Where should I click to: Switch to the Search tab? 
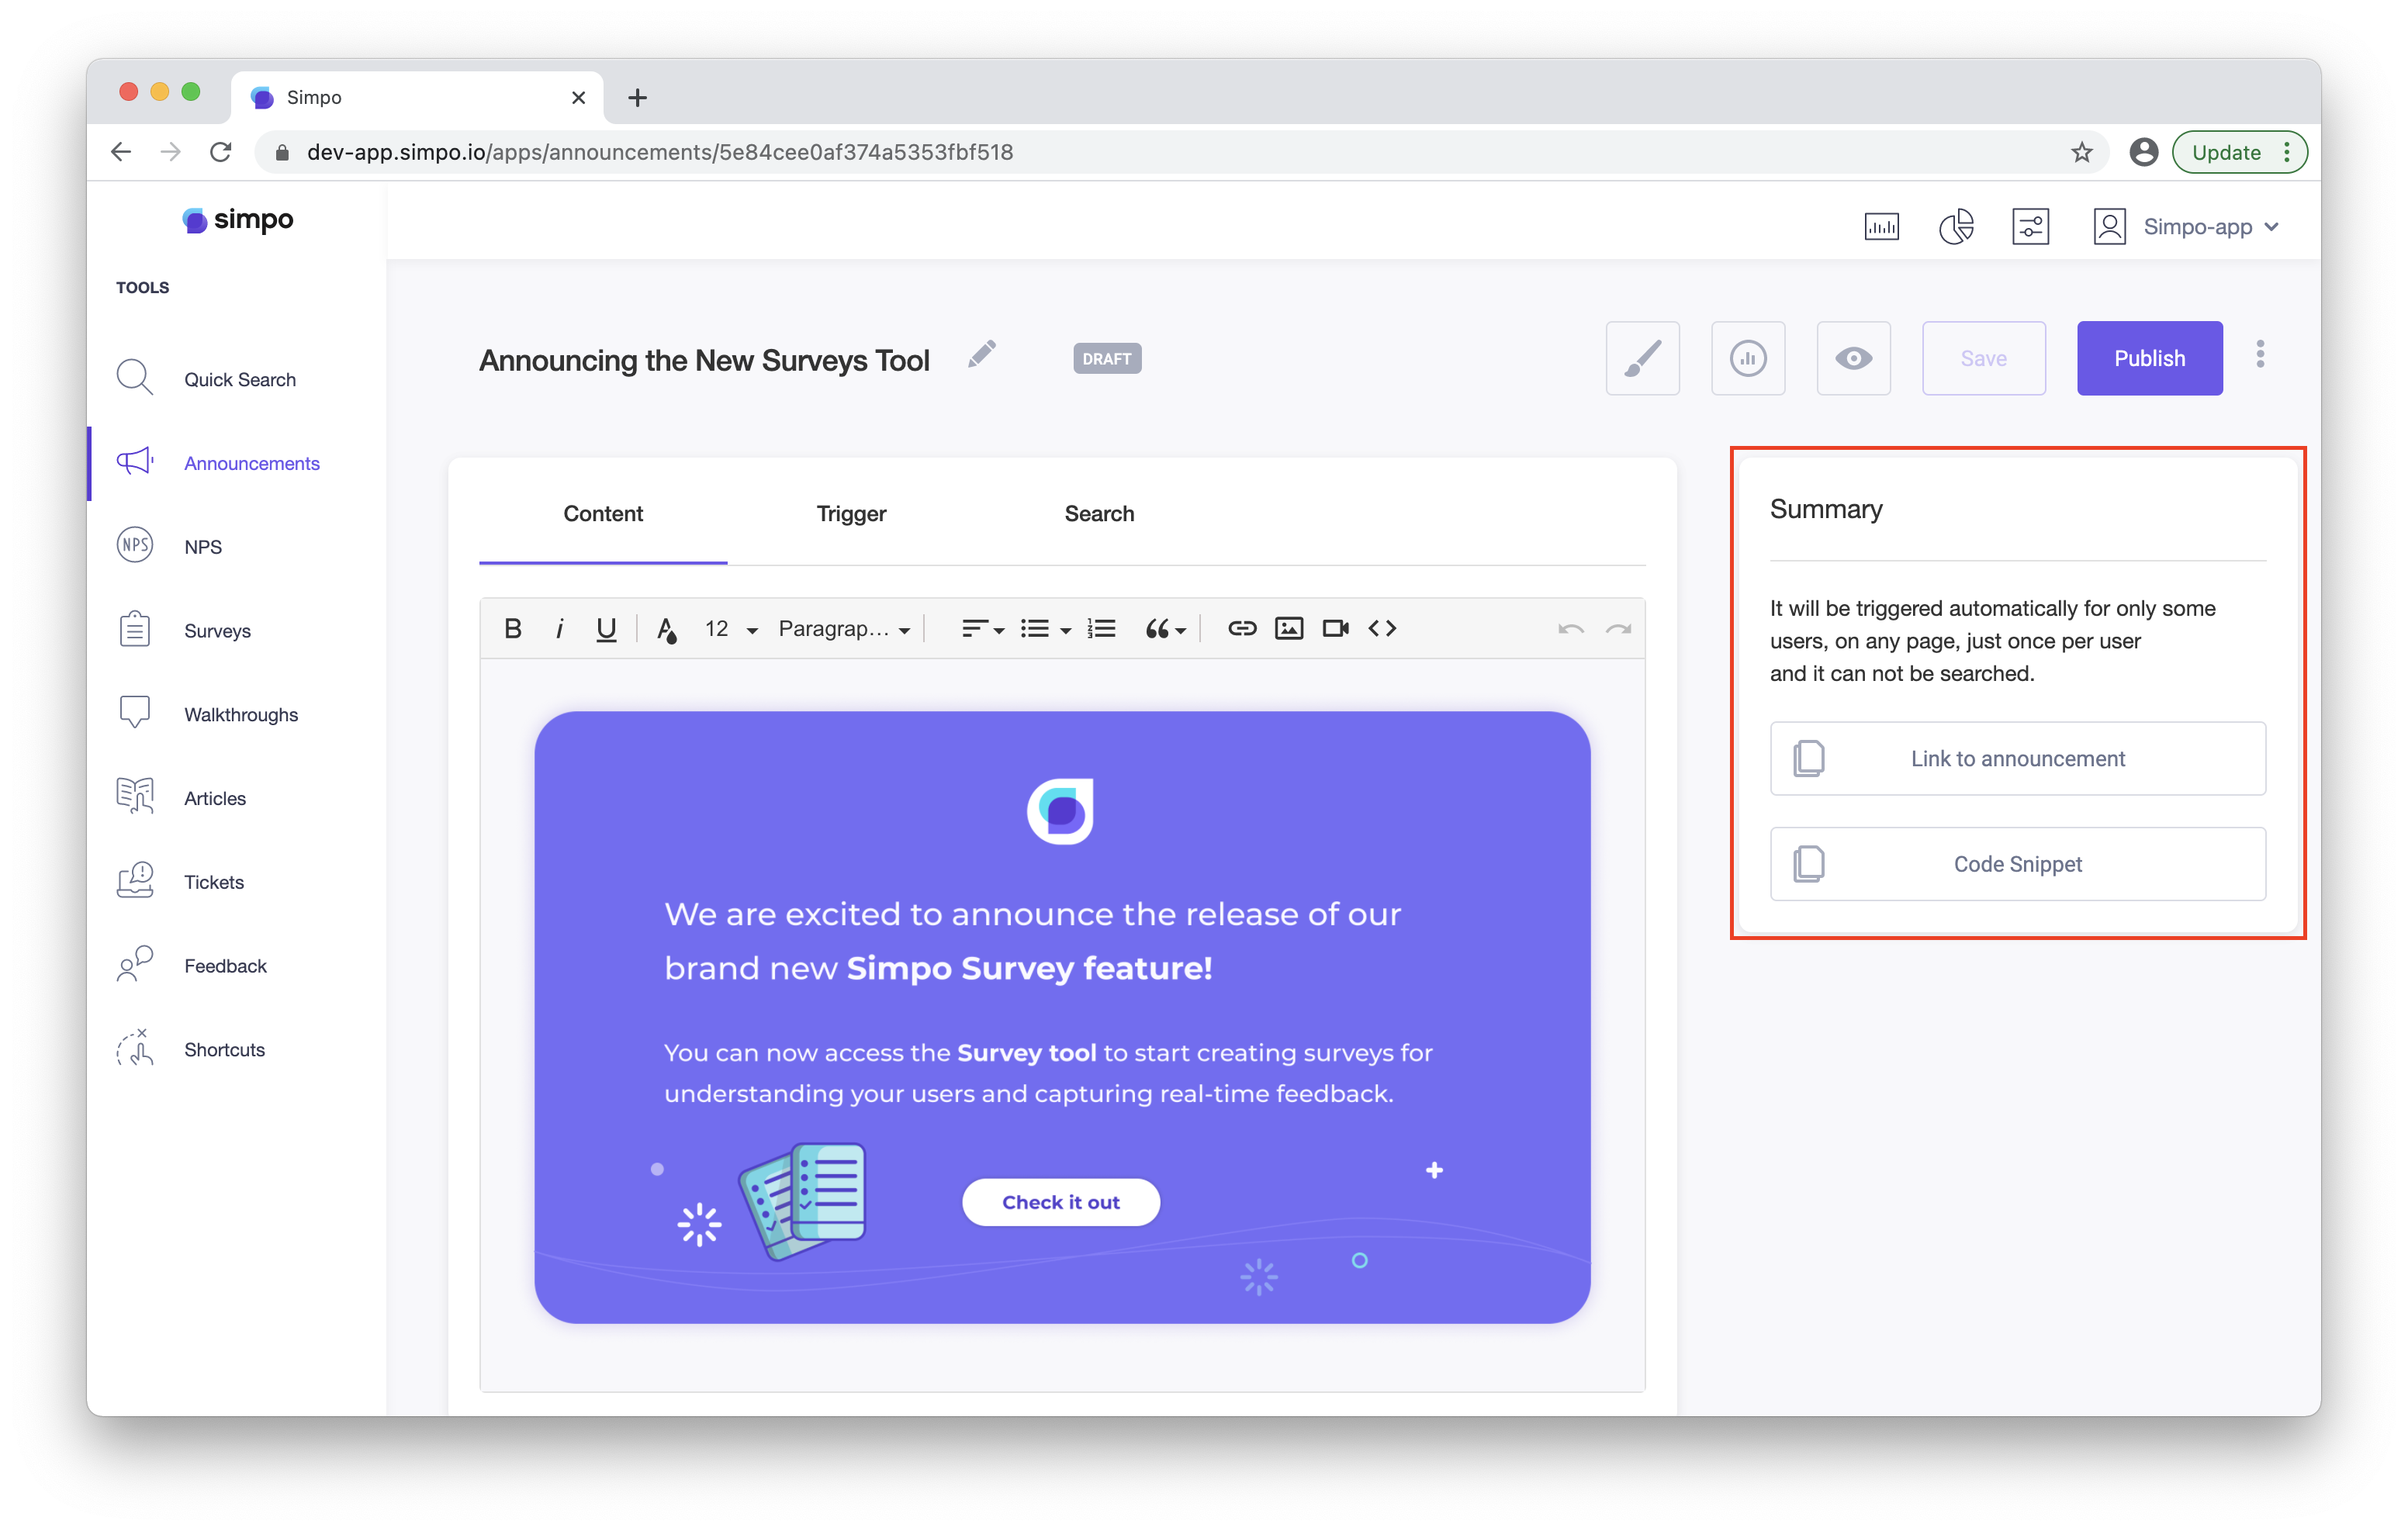(x=1099, y=514)
